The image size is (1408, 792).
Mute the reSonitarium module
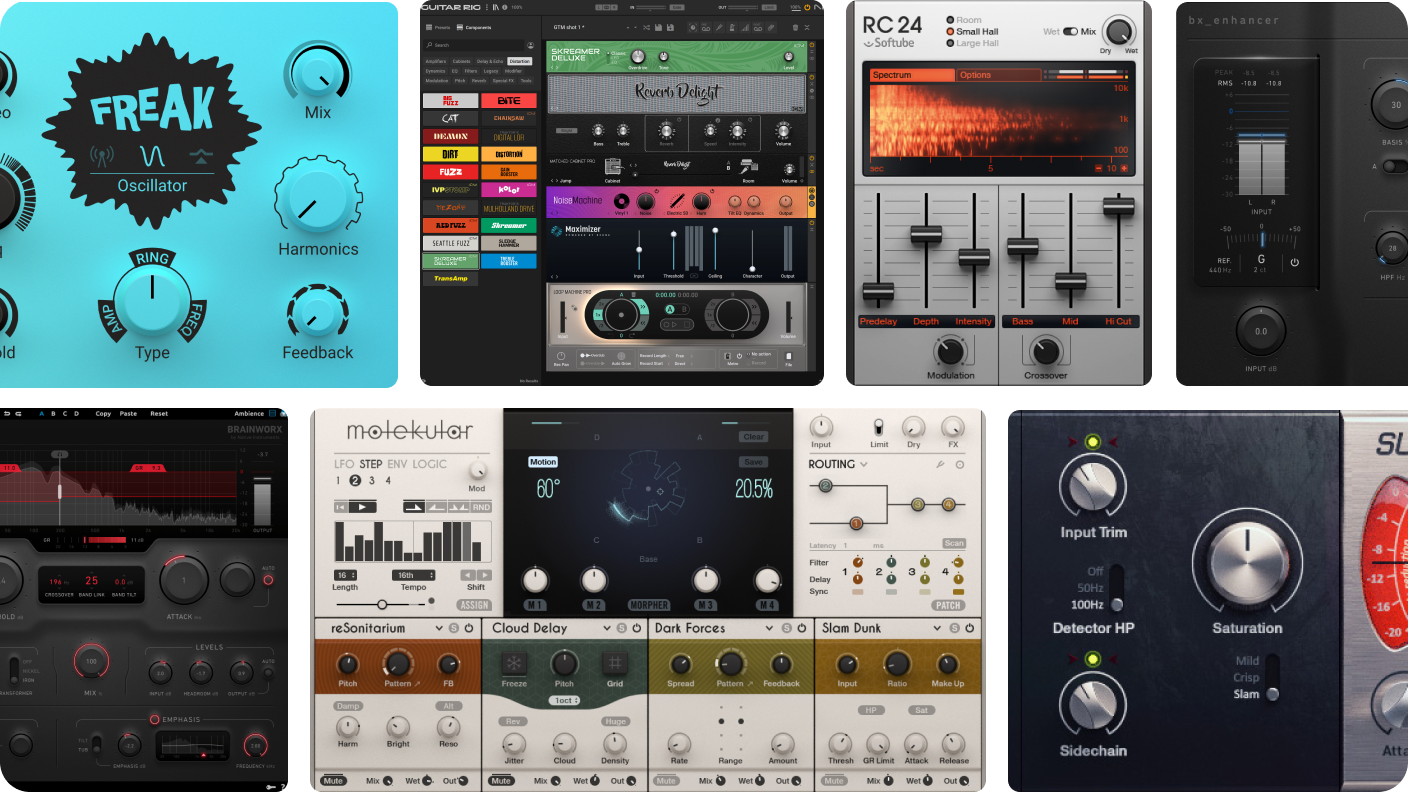tap(333, 780)
